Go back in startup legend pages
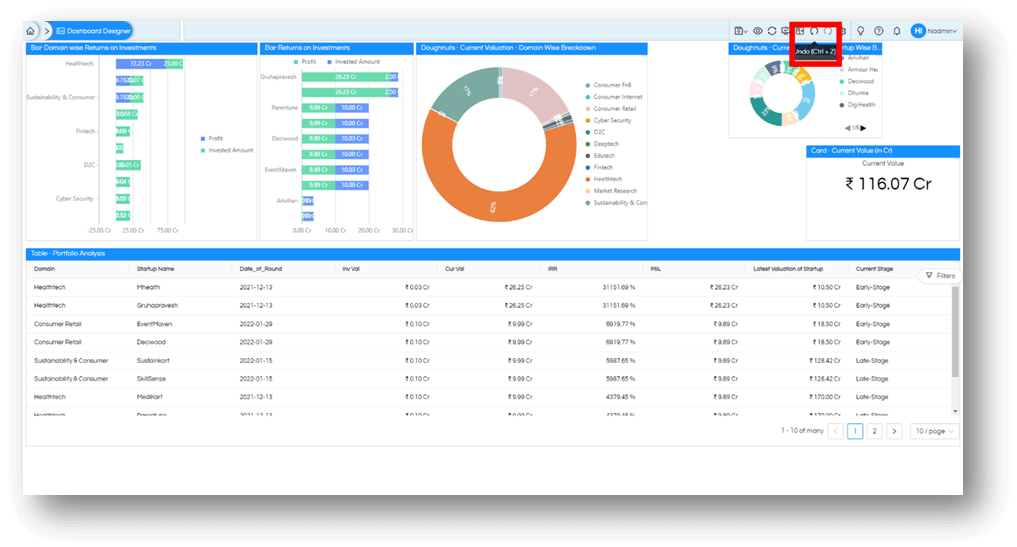The height and width of the screenshot is (547, 1017). [x=847, y=128]
